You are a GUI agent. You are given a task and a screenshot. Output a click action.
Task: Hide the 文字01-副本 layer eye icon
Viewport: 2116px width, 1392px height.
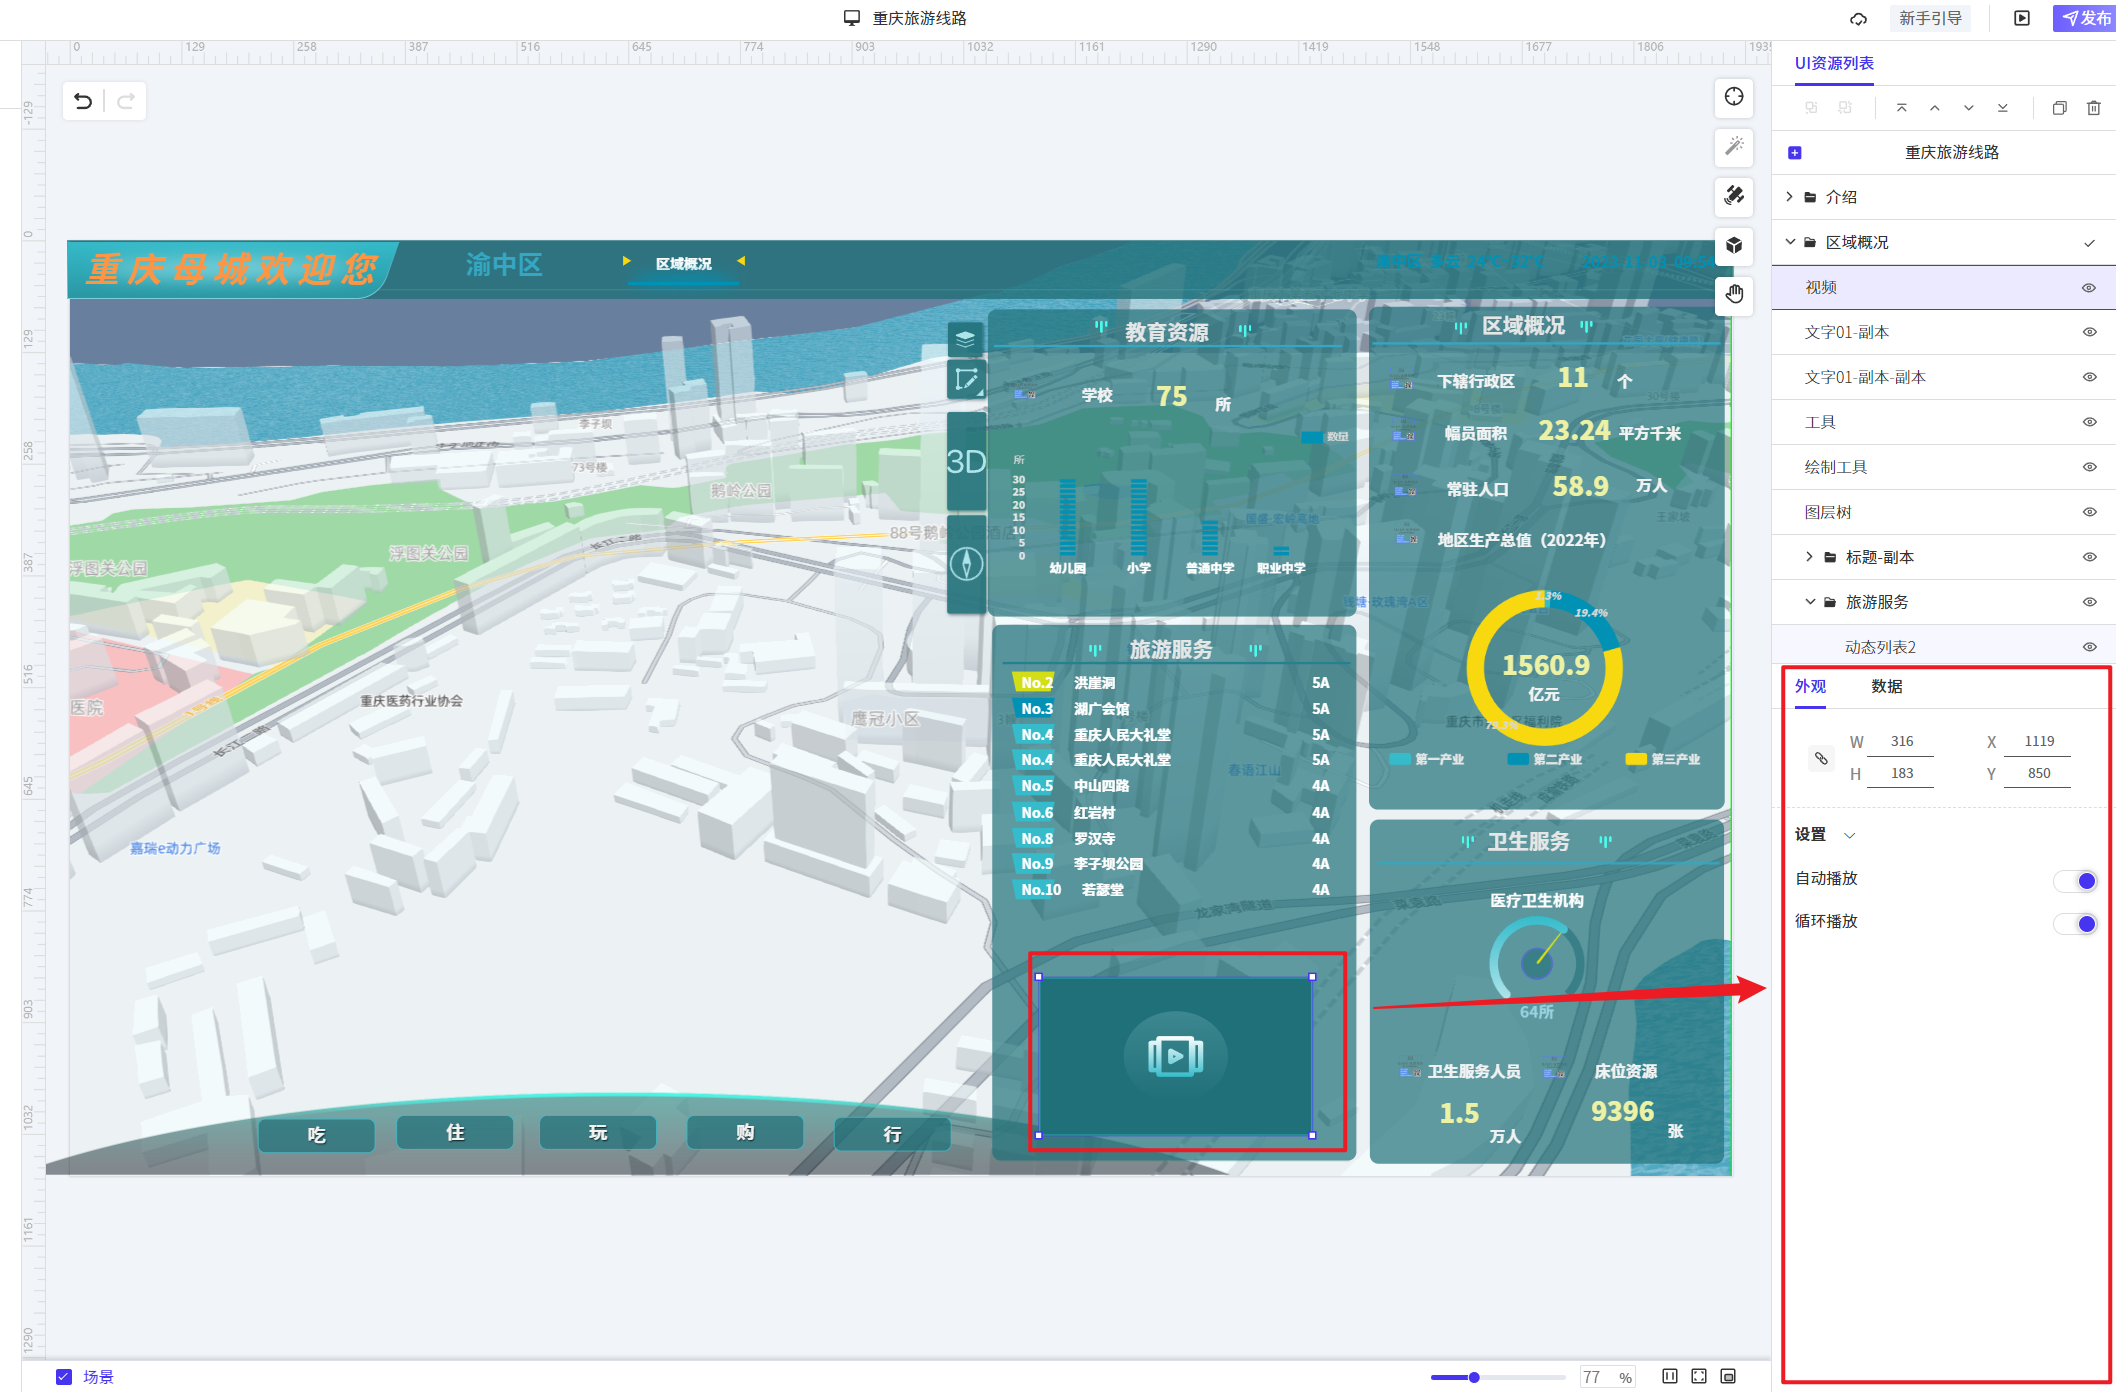(2089, 332)
